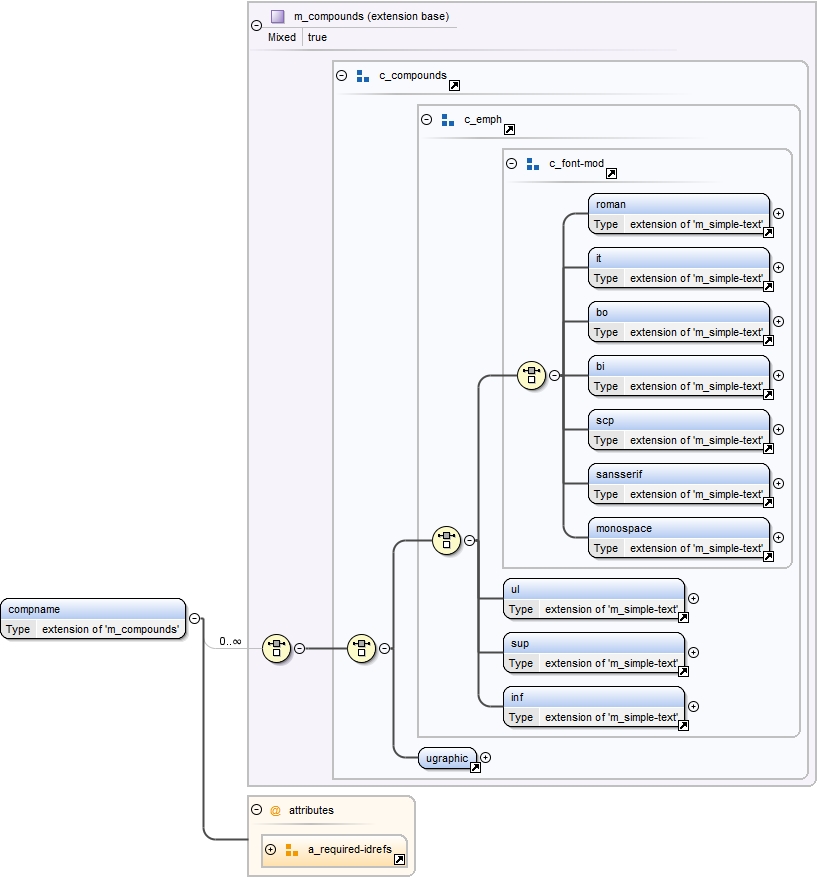Click the go-to arrow icon beside c_compounds
The height and width of the screenshot is (878, 834).
[454, 87]
